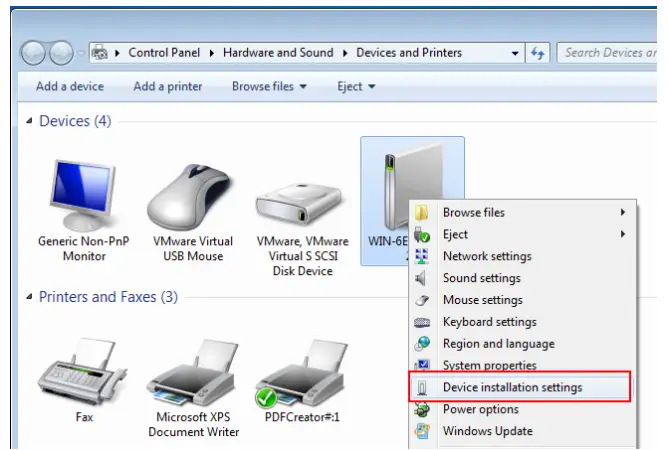Click the Search Devices input field
The image size is (668, 450).
[607, 53]
